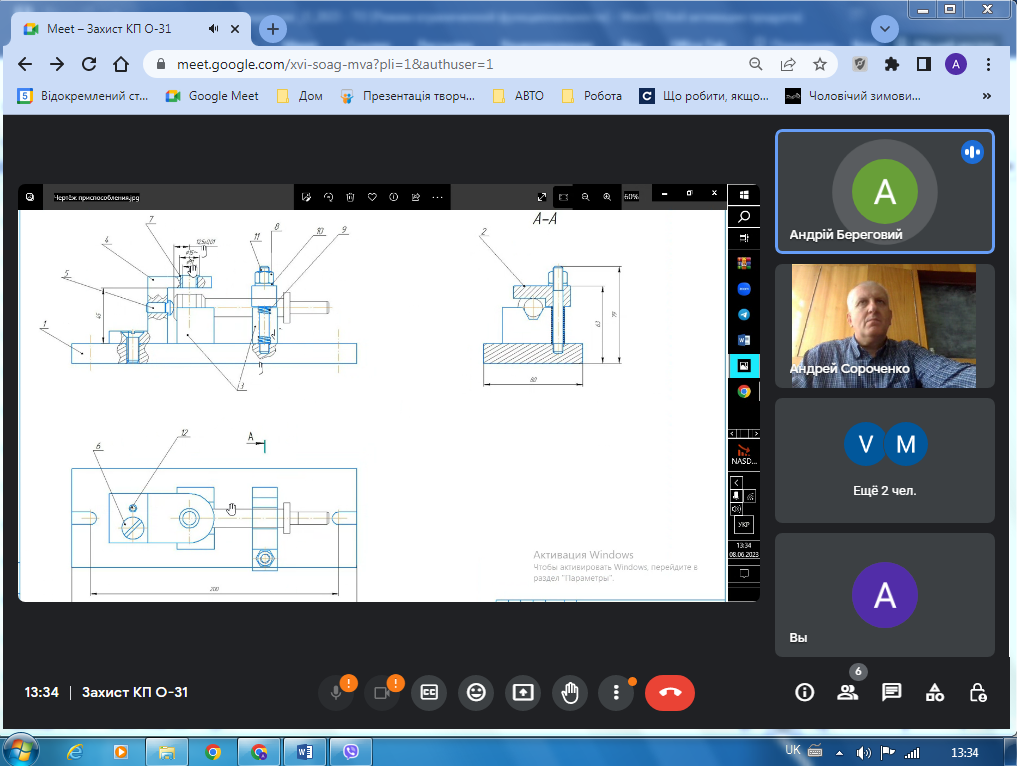Show the participants people panel

(848, 692)
